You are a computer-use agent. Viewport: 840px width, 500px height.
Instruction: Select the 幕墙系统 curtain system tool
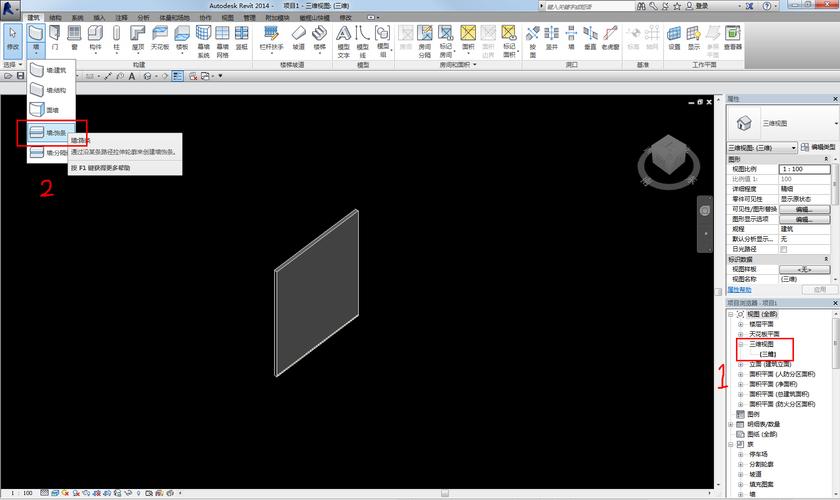[x=204, y=41]
